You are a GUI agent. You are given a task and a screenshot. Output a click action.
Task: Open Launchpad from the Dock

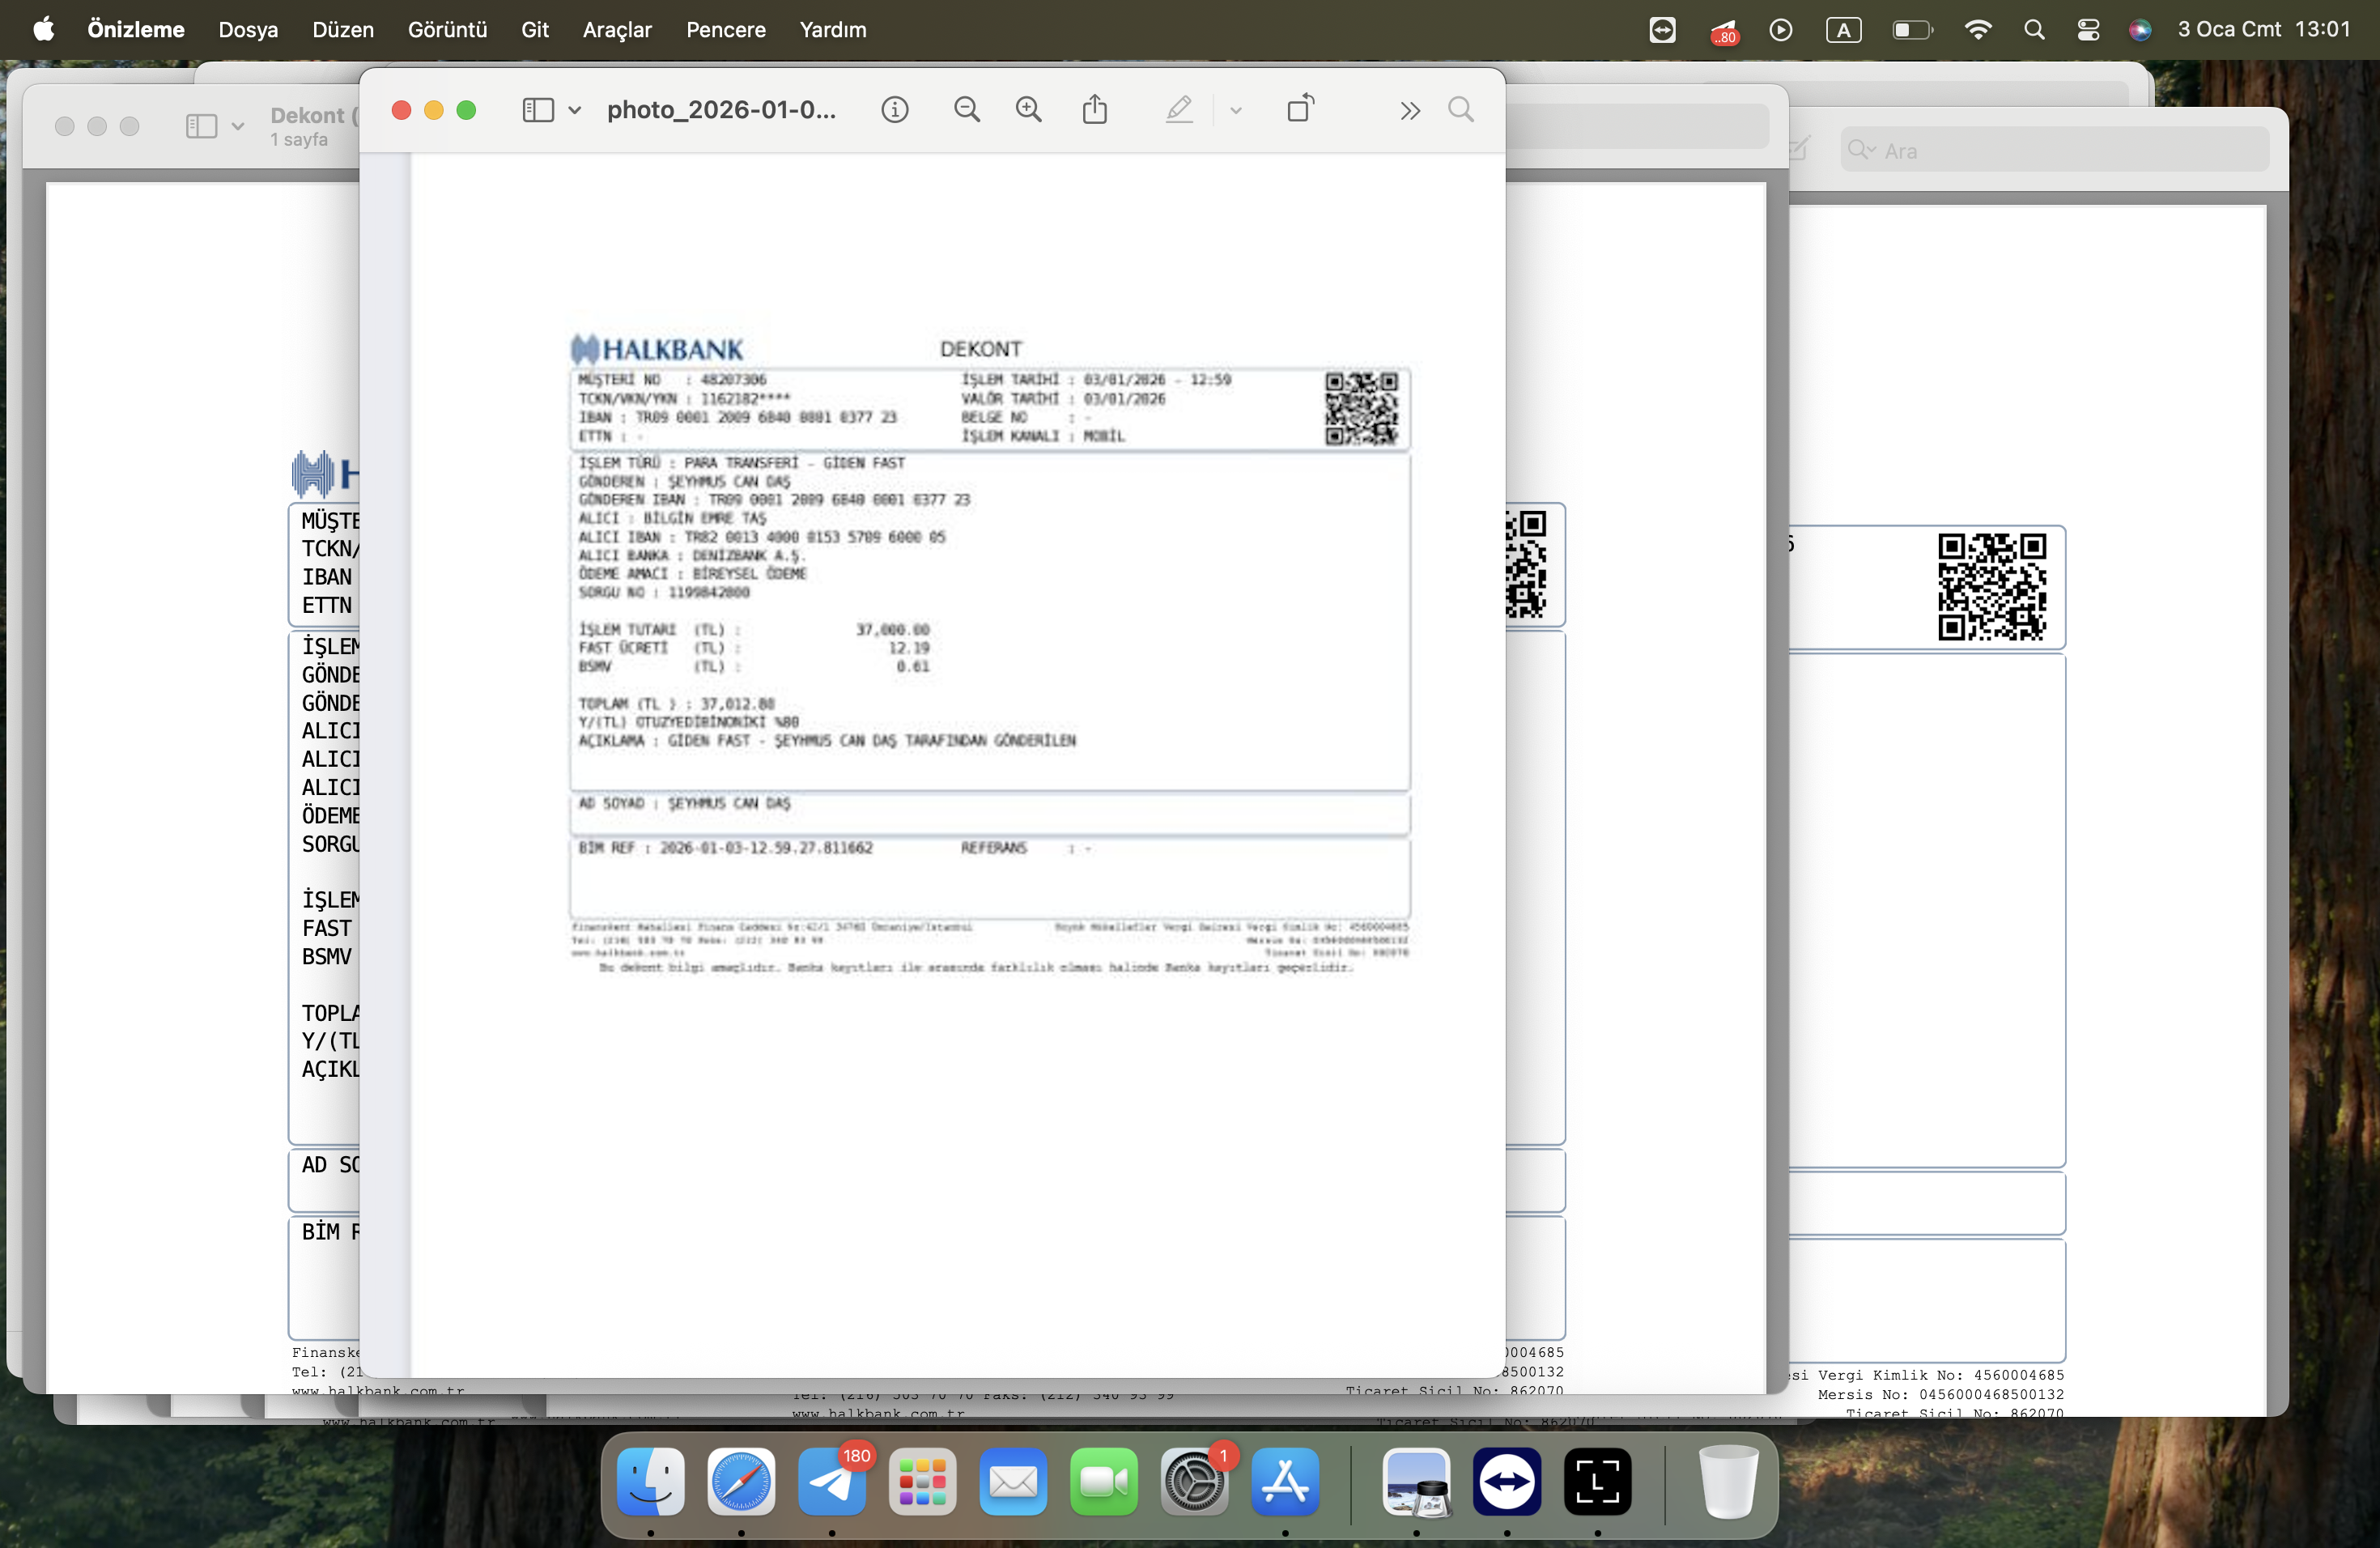point(922,1481)
